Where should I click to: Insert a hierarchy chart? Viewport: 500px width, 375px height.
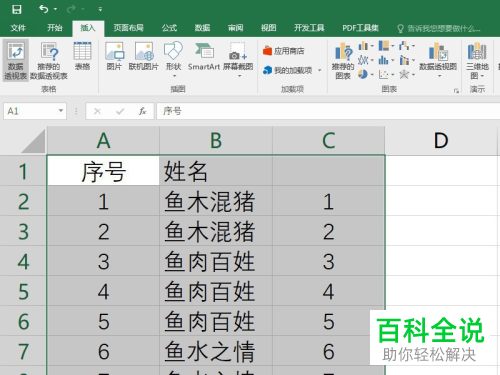coord(386,46)
